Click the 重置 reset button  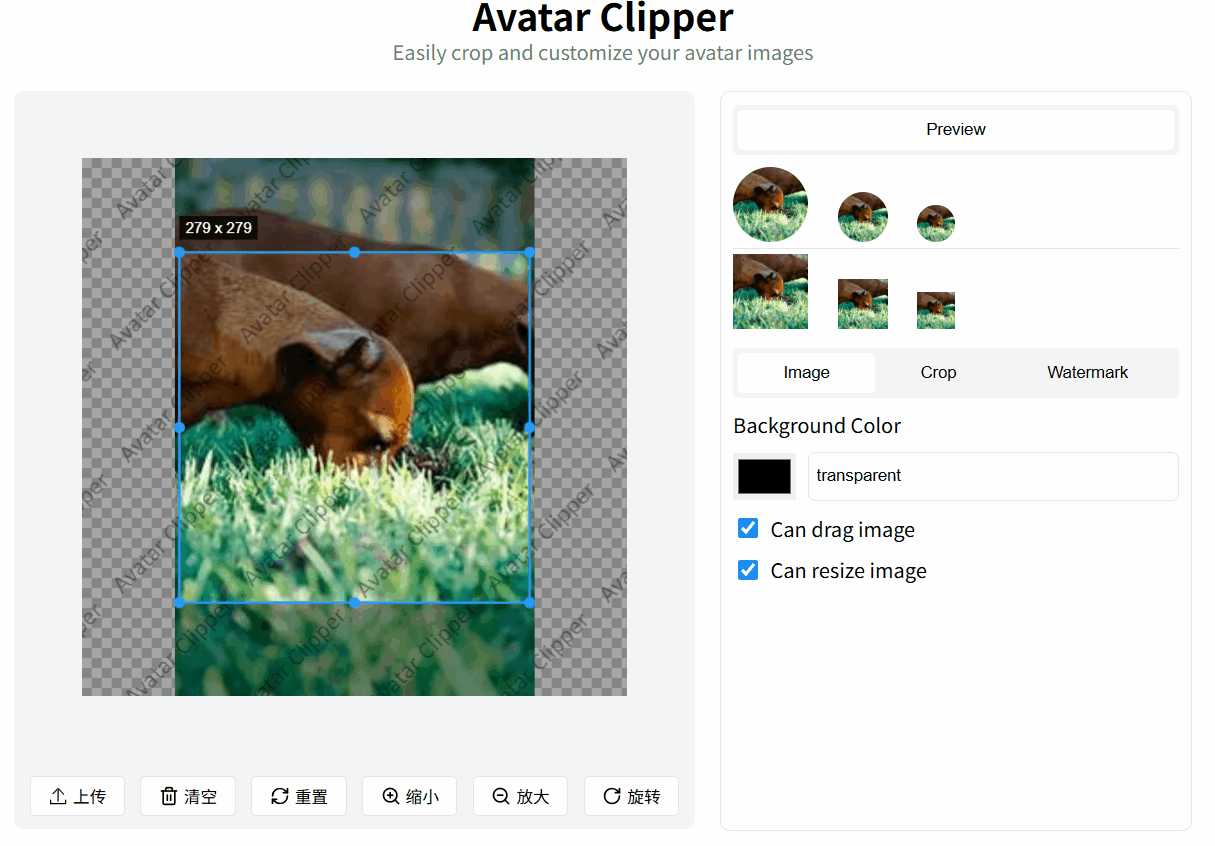click(x=299, y=796)
